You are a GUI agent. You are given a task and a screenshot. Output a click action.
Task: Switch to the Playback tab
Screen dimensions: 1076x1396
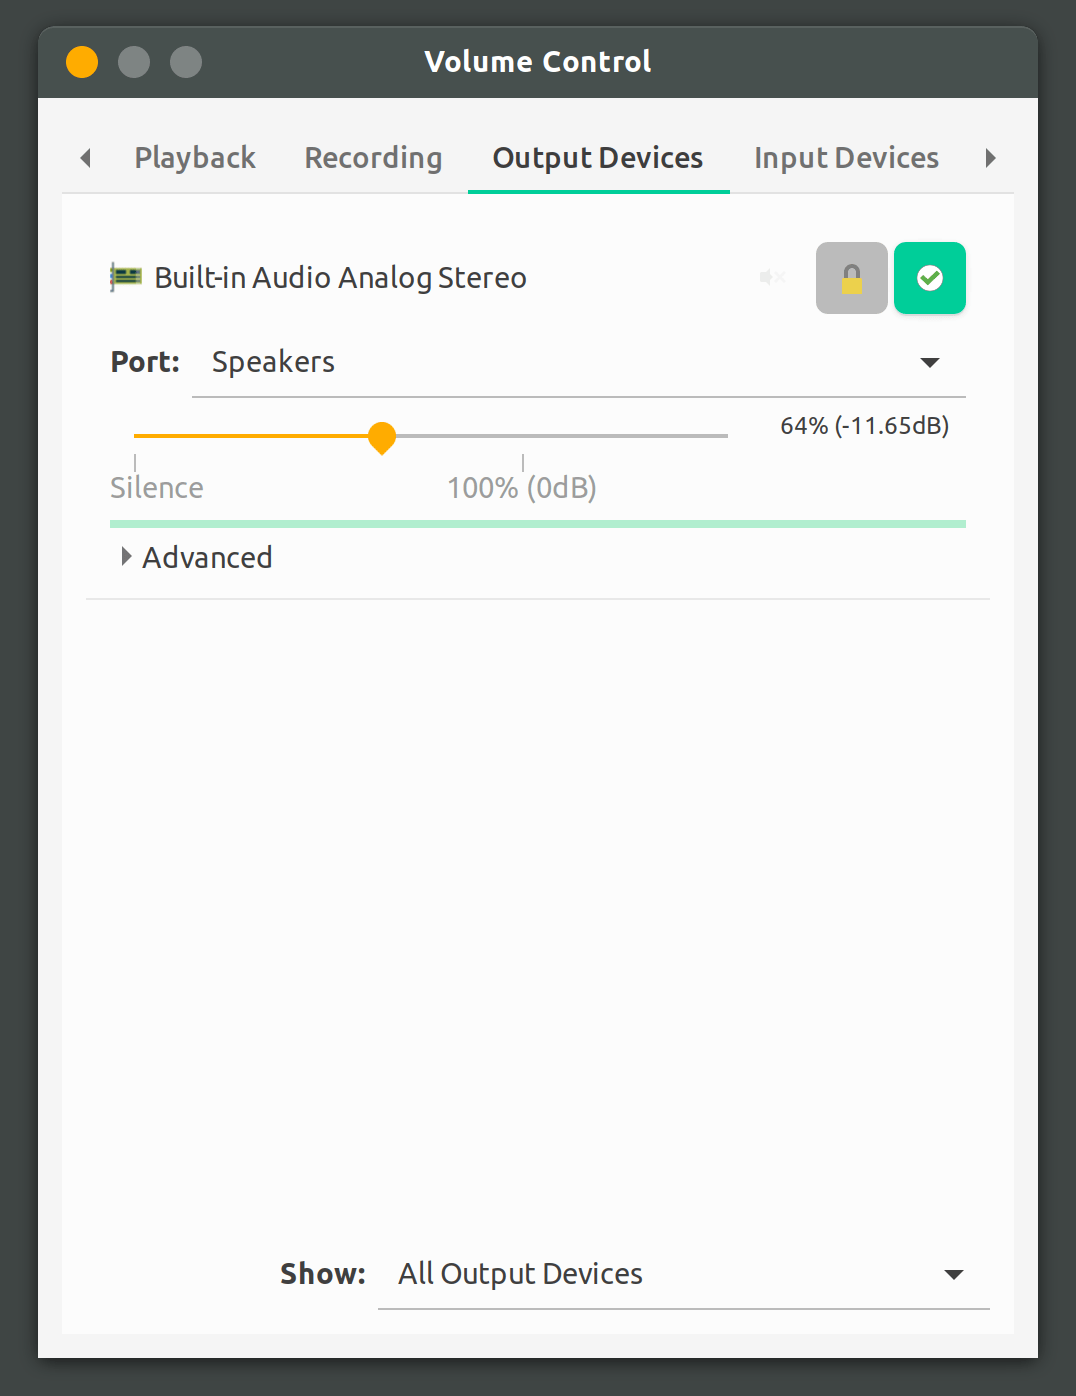point(195,158)
